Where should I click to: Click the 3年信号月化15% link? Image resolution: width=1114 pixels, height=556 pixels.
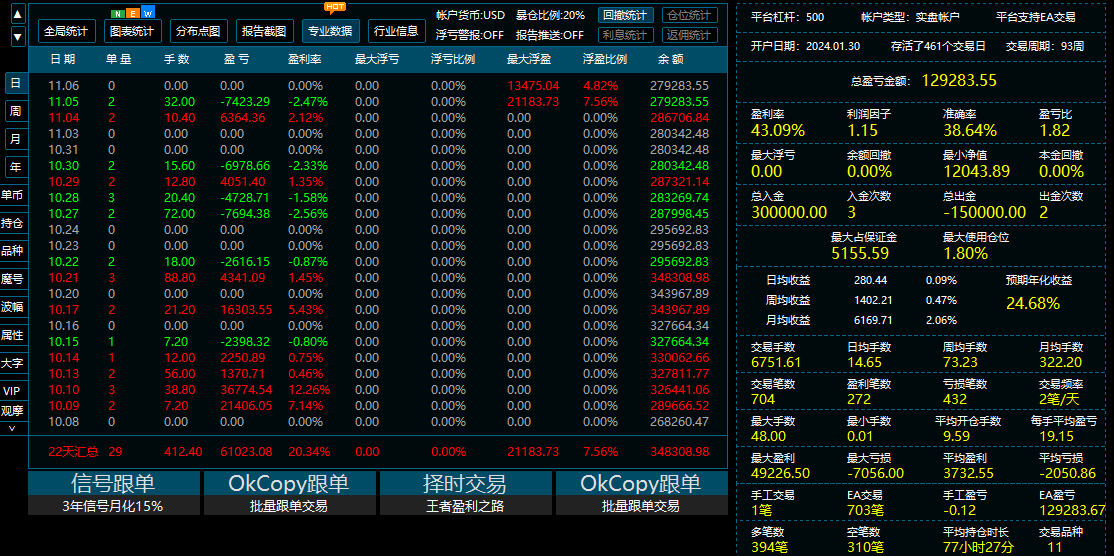113,506
